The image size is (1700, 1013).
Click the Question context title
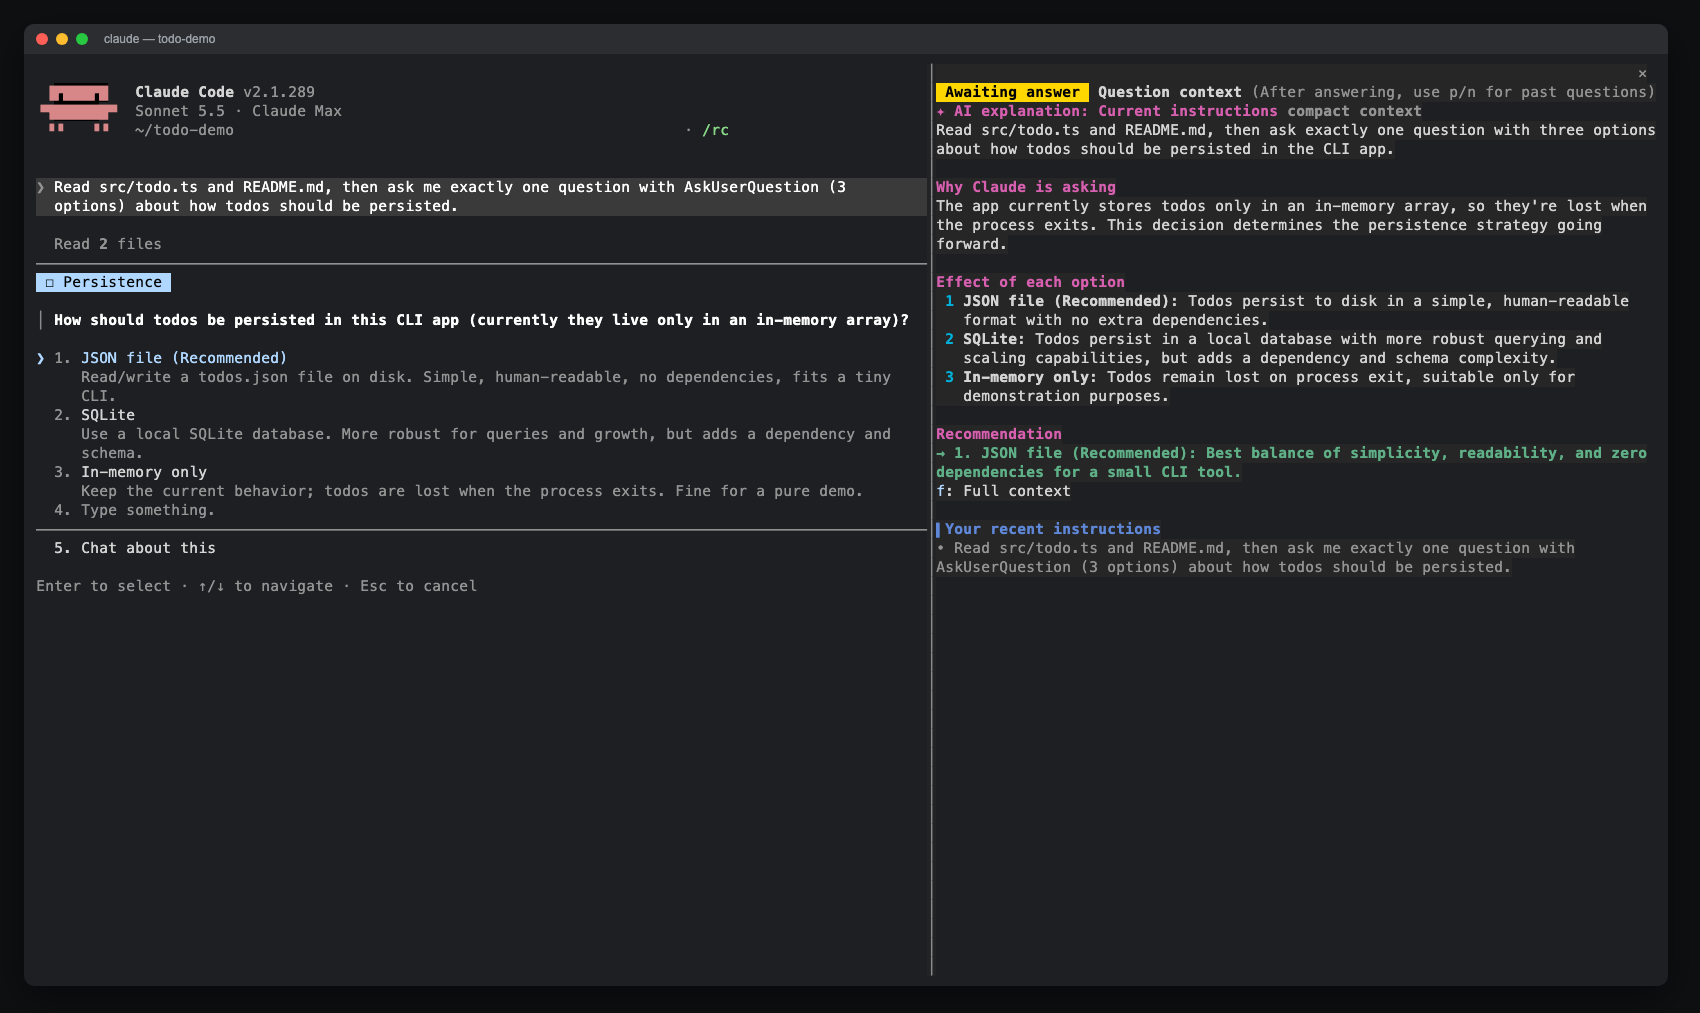(x=1170, y=92)
